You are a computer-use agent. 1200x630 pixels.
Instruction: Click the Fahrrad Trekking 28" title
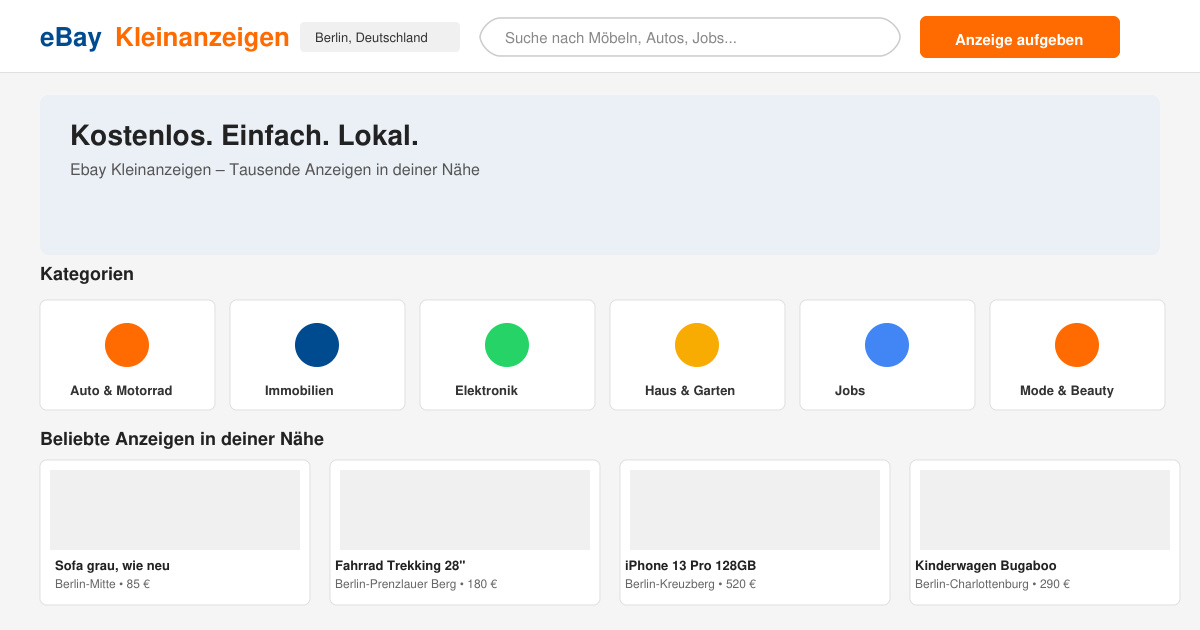coord(400,566)
